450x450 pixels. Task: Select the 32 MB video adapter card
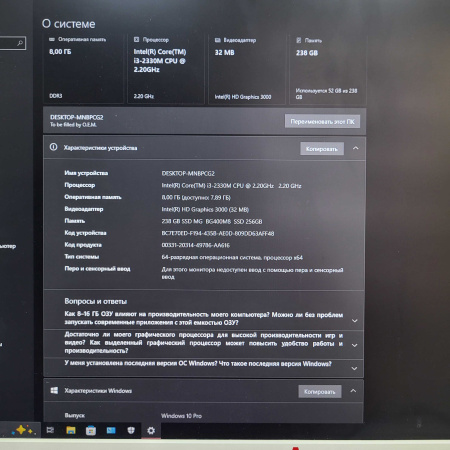coord(247,69)
